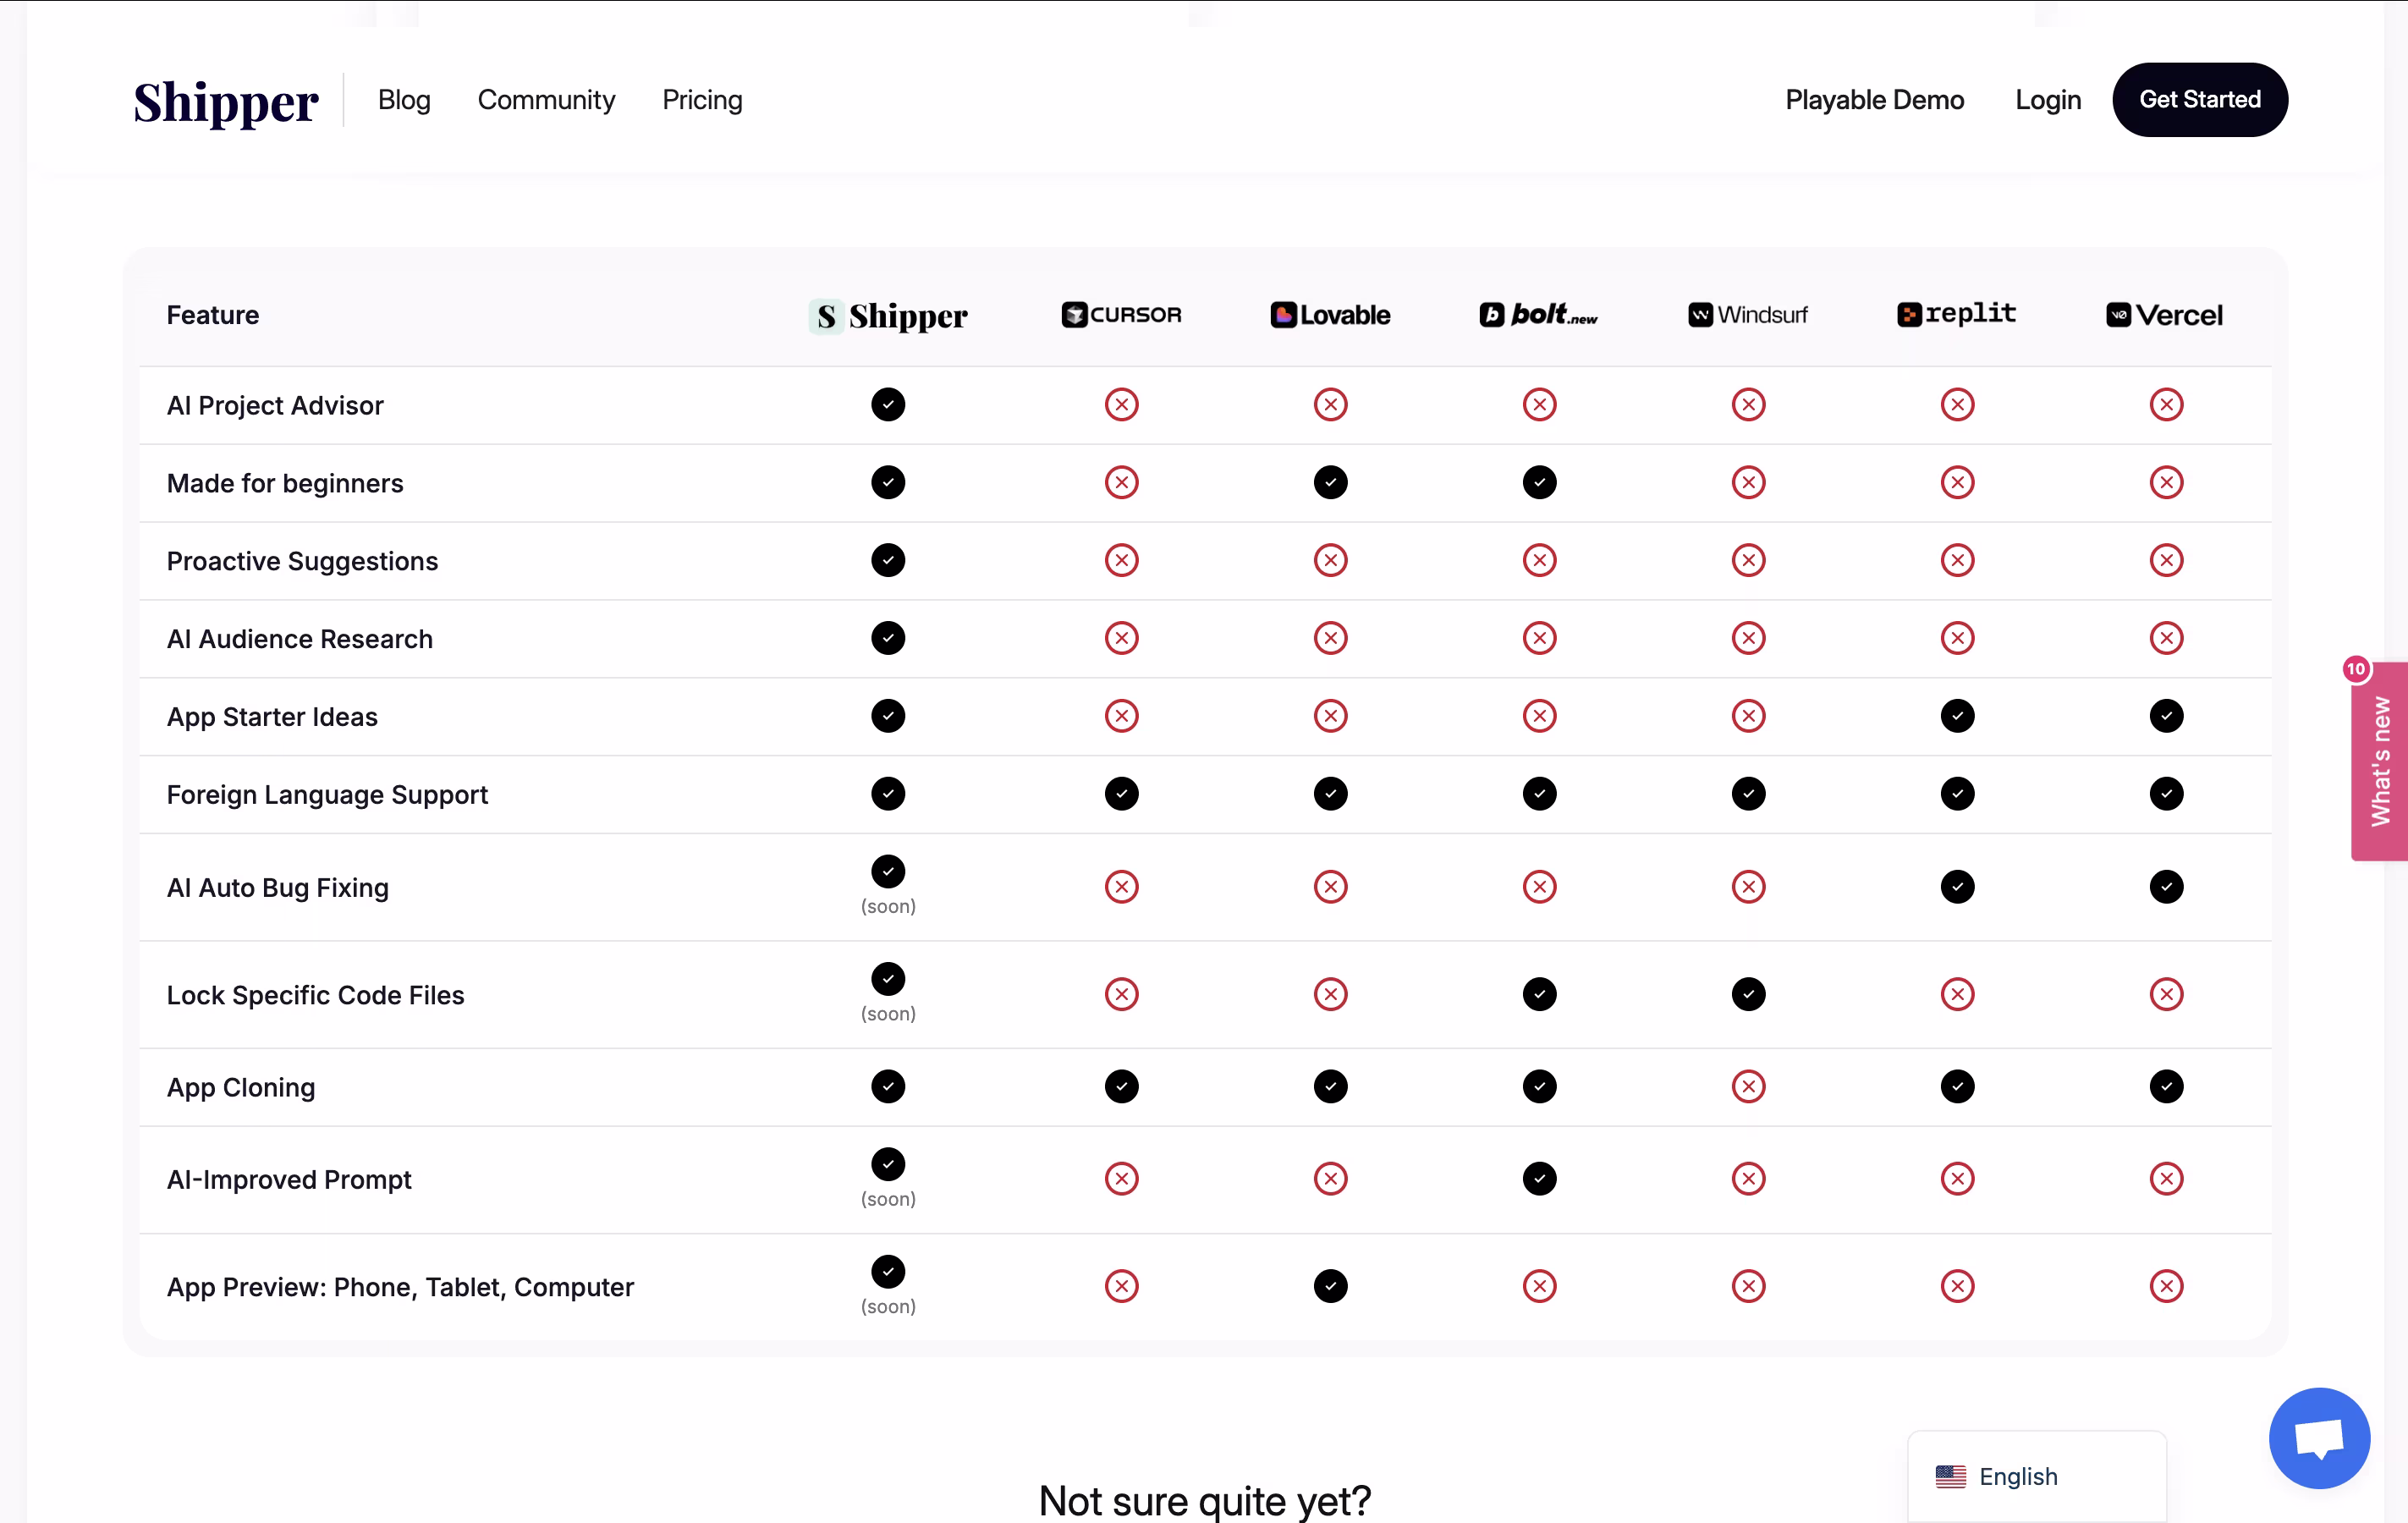Click Vercel's checkmark for App Cloning
This screenshot has width=2408, height=1523.
2166,1086
